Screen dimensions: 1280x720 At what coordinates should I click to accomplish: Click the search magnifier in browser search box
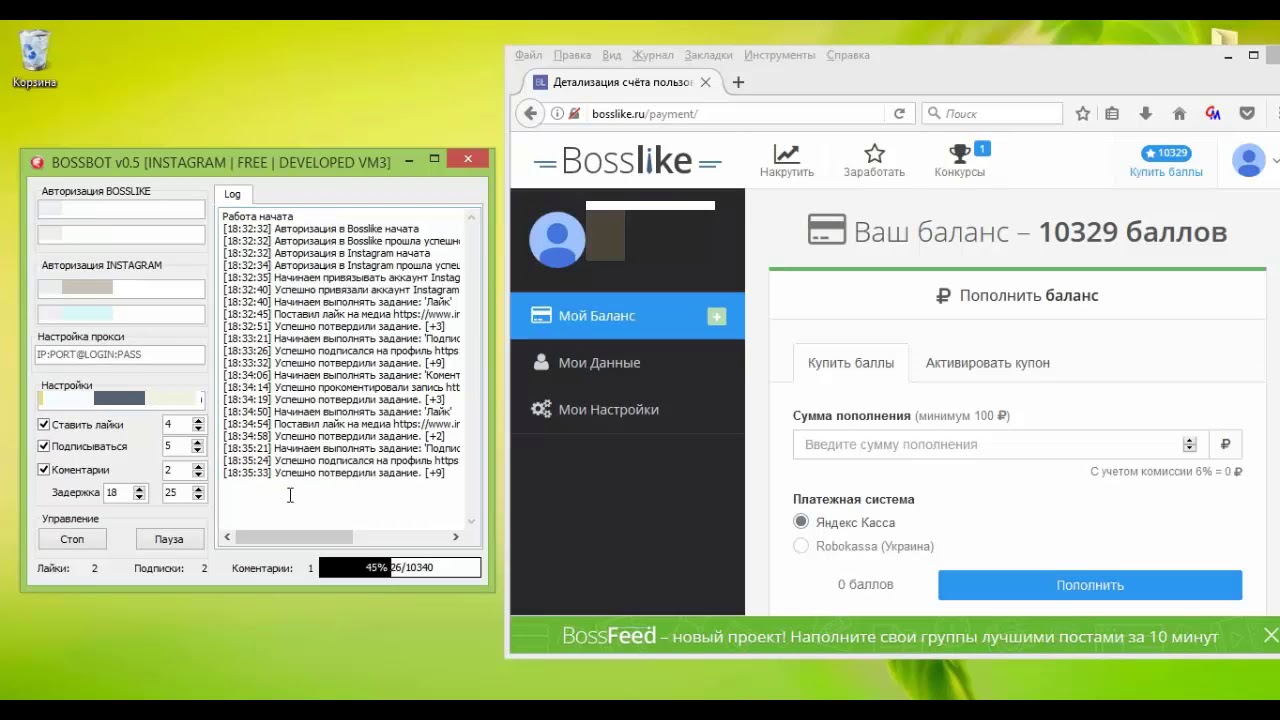[x=933, y=114]
